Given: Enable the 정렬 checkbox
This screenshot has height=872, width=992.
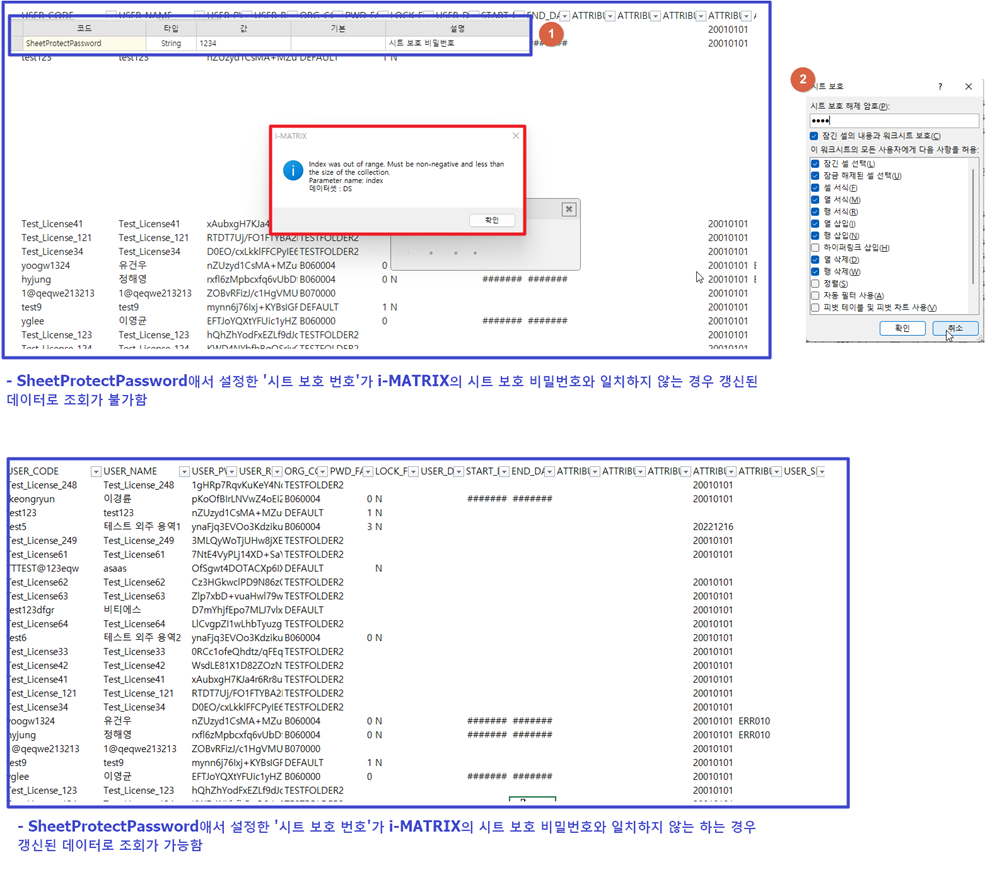Looking at the screenshot, I should [815, 284].
